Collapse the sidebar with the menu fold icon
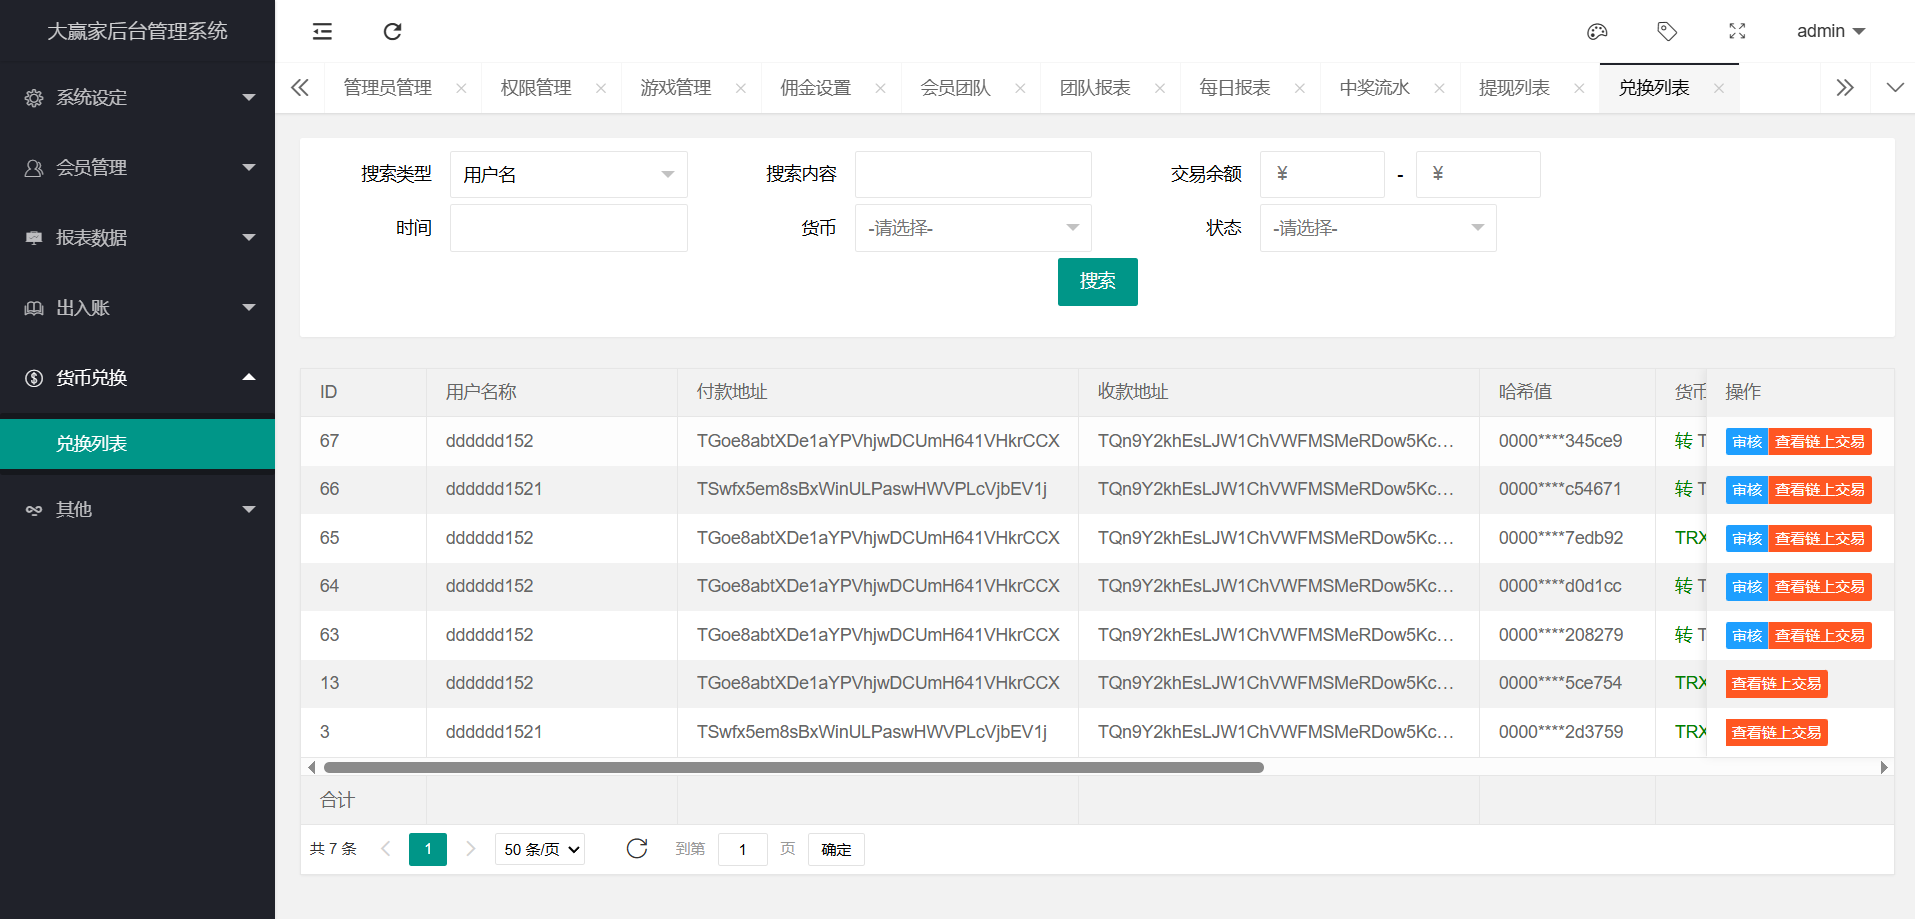 (x=322, y=32)
